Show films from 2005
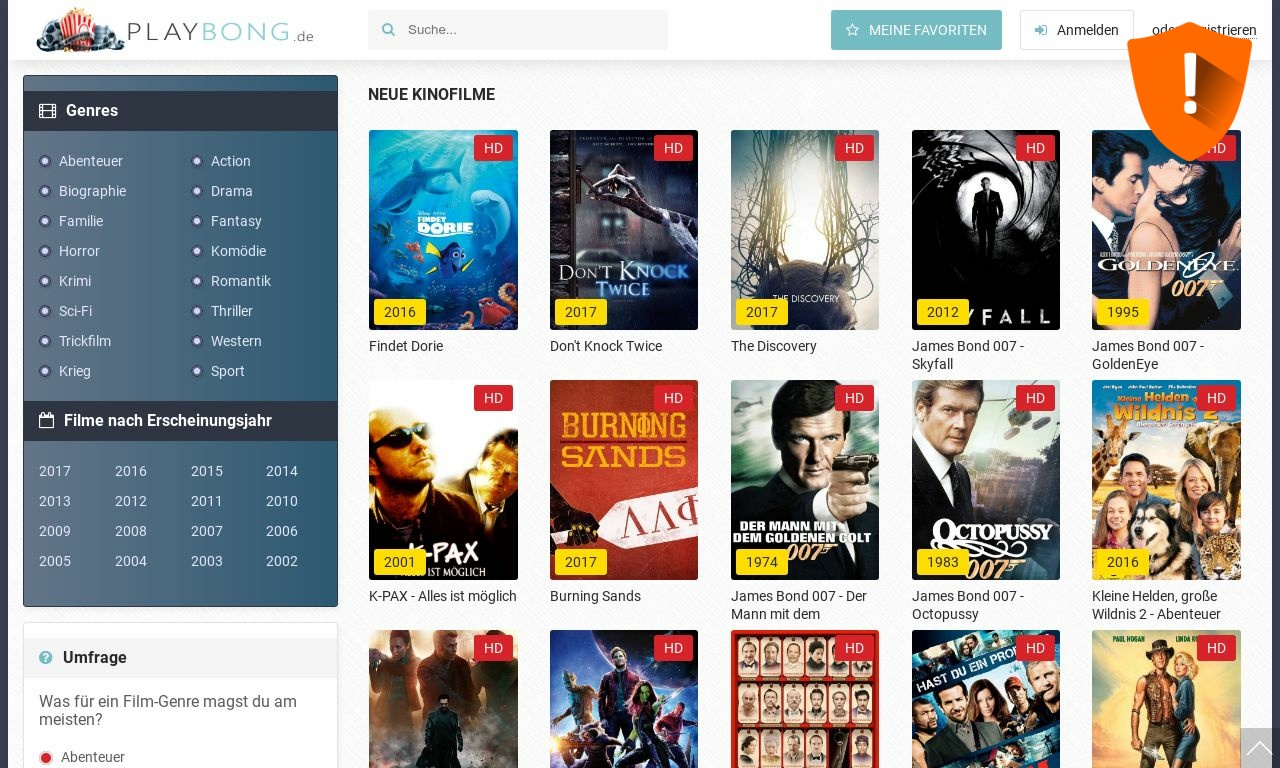The image size is (1280, 768). coord(55,561)
